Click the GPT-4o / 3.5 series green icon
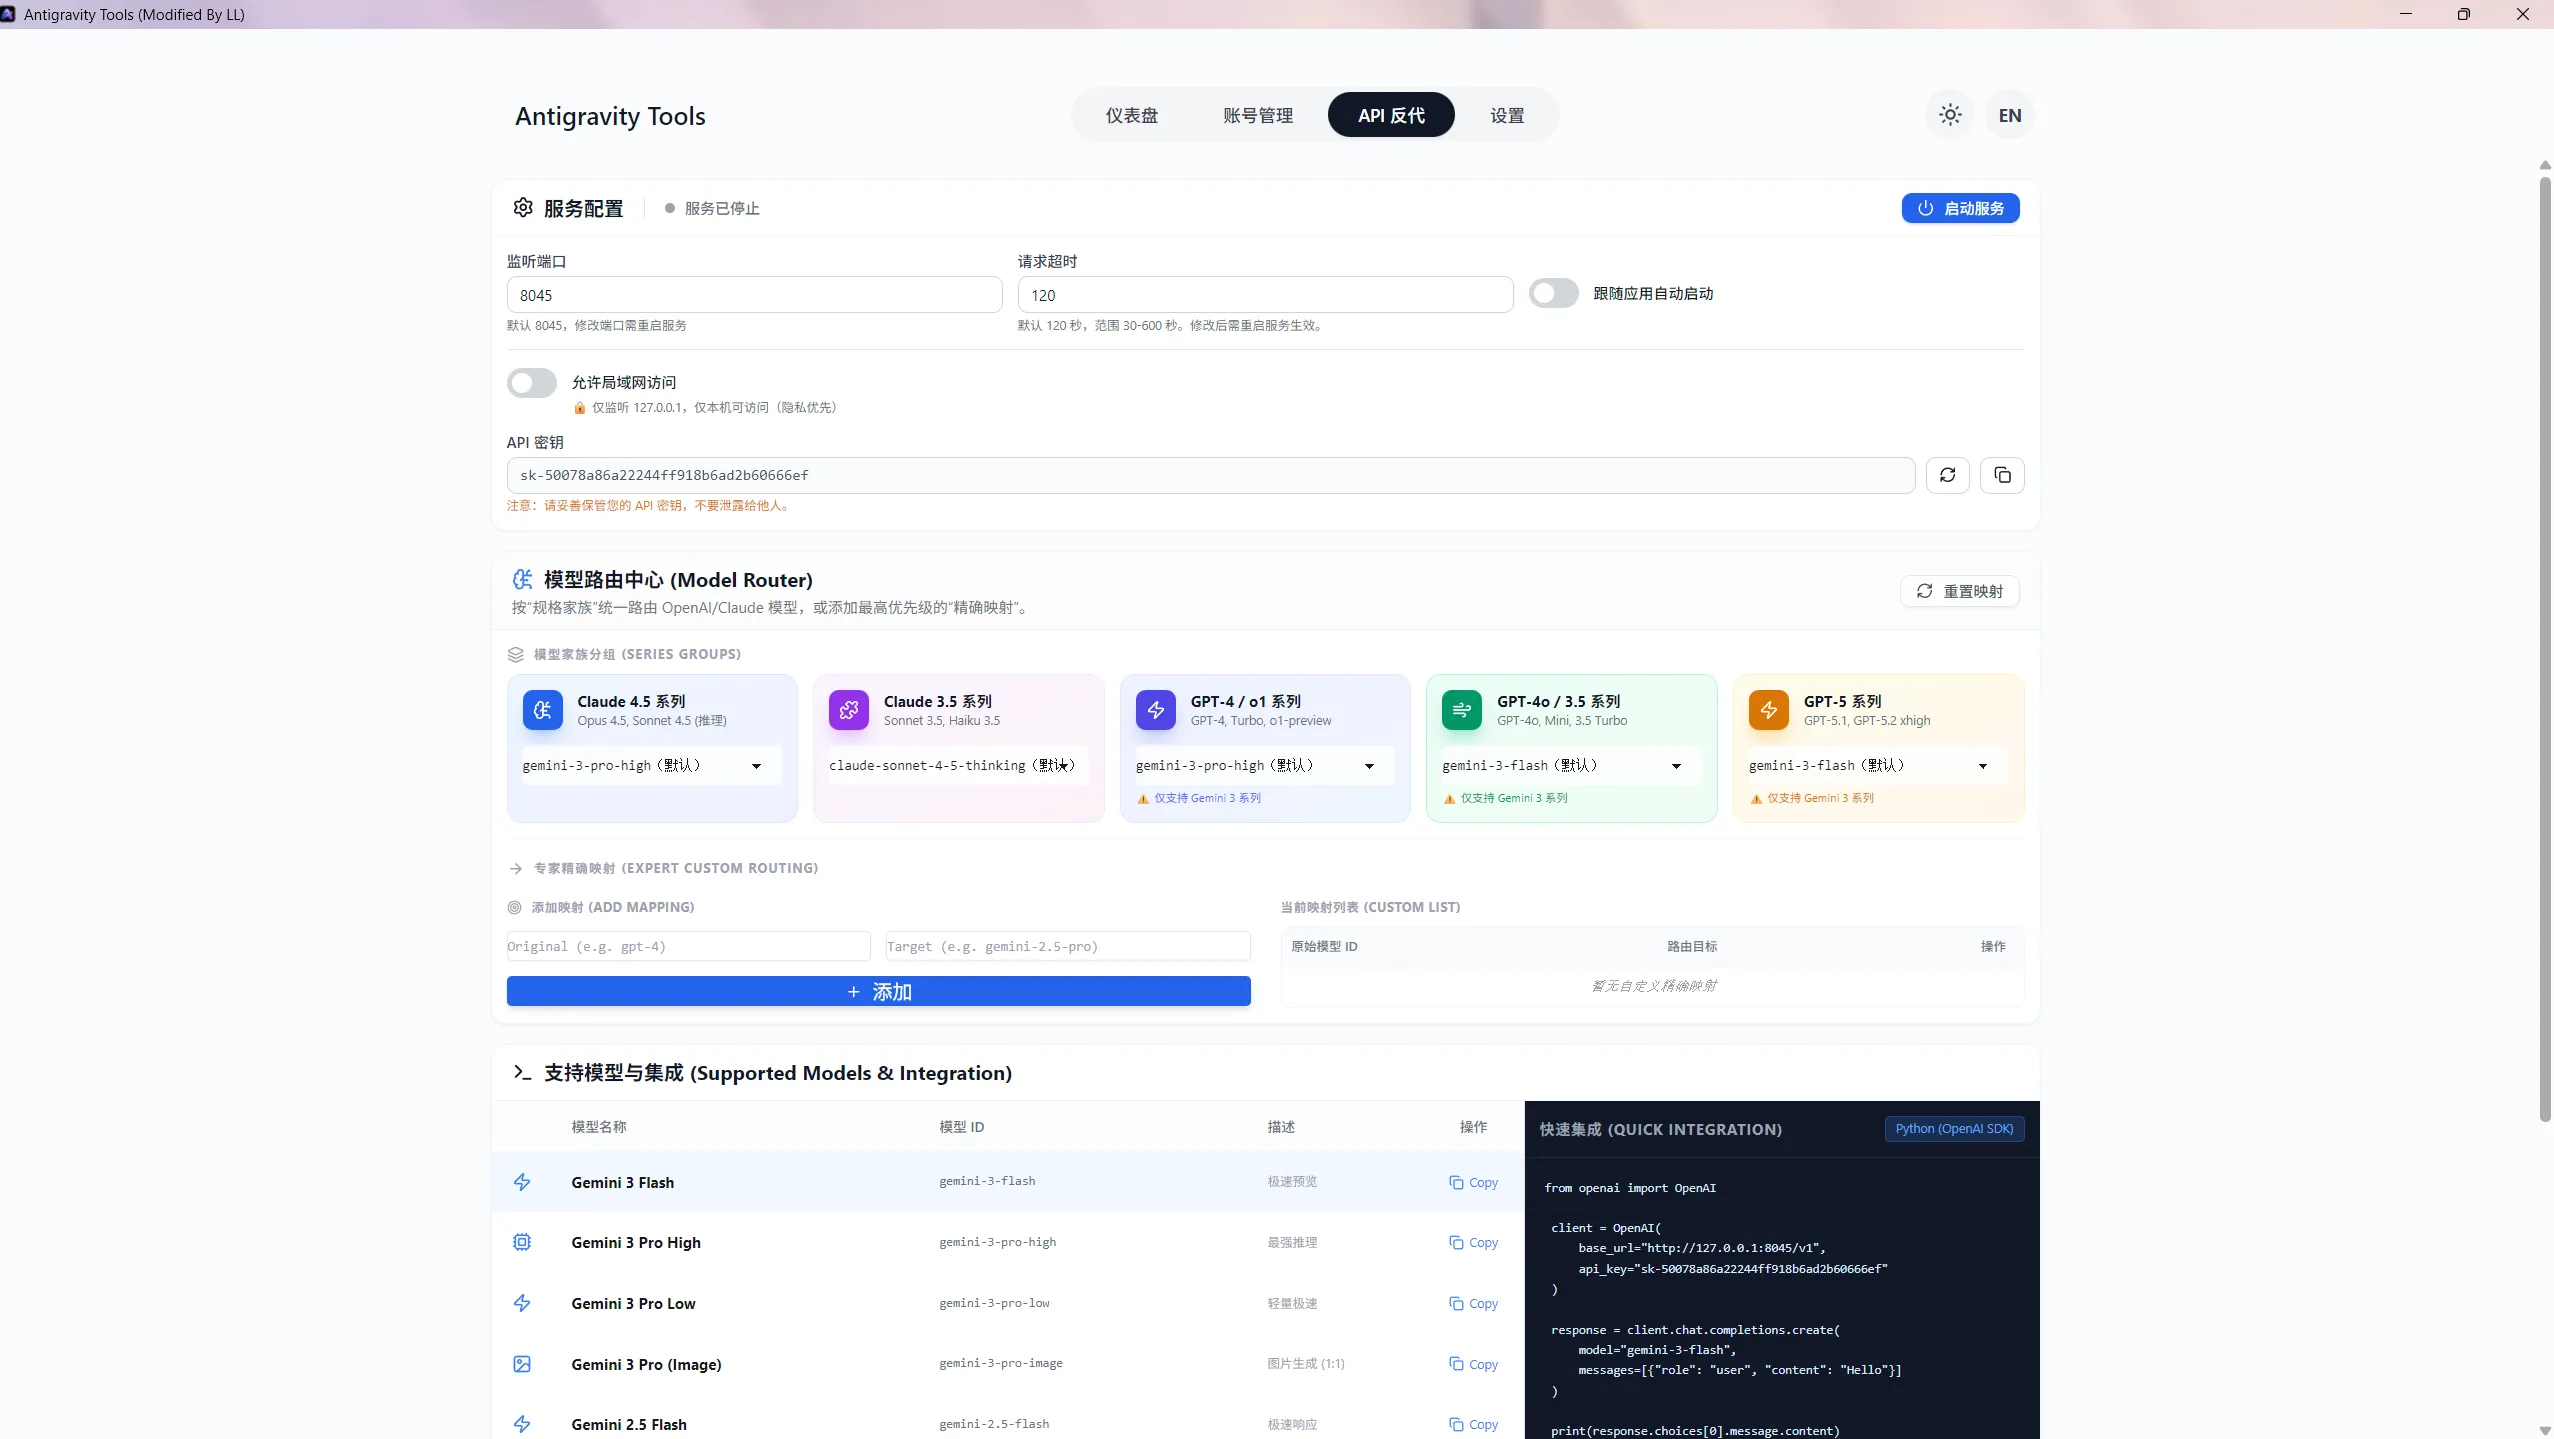 pyautogui.click(x=1461, y=710)
